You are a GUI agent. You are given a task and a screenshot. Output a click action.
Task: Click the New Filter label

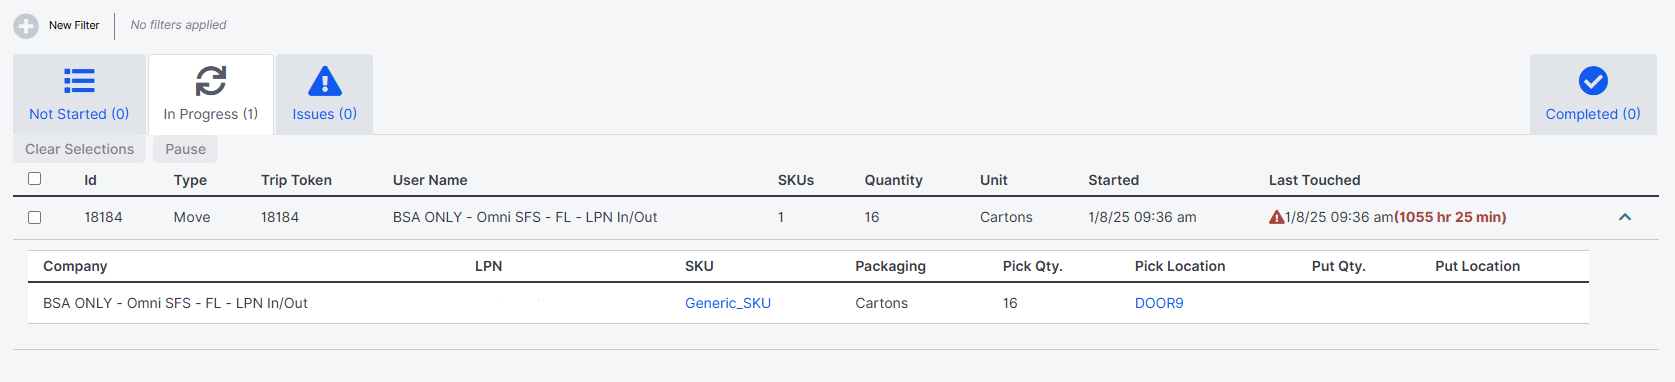tap(74, 25)
